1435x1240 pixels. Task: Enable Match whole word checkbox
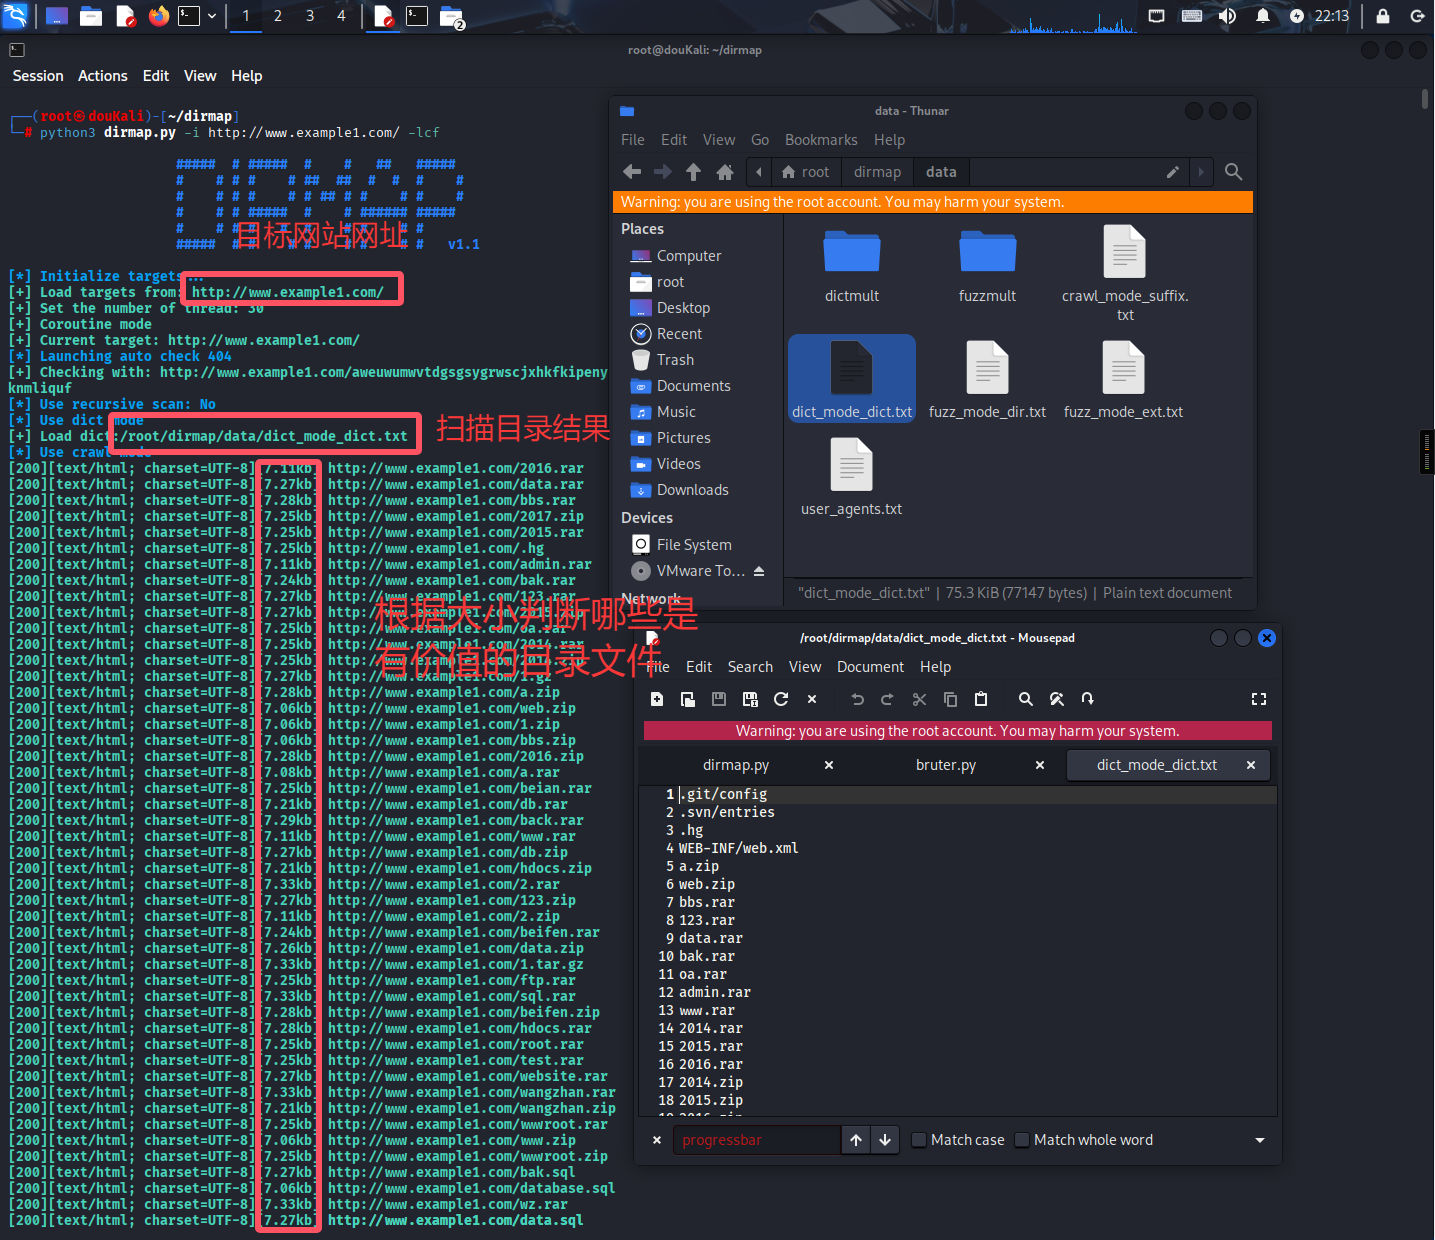click(1022, 1140)
